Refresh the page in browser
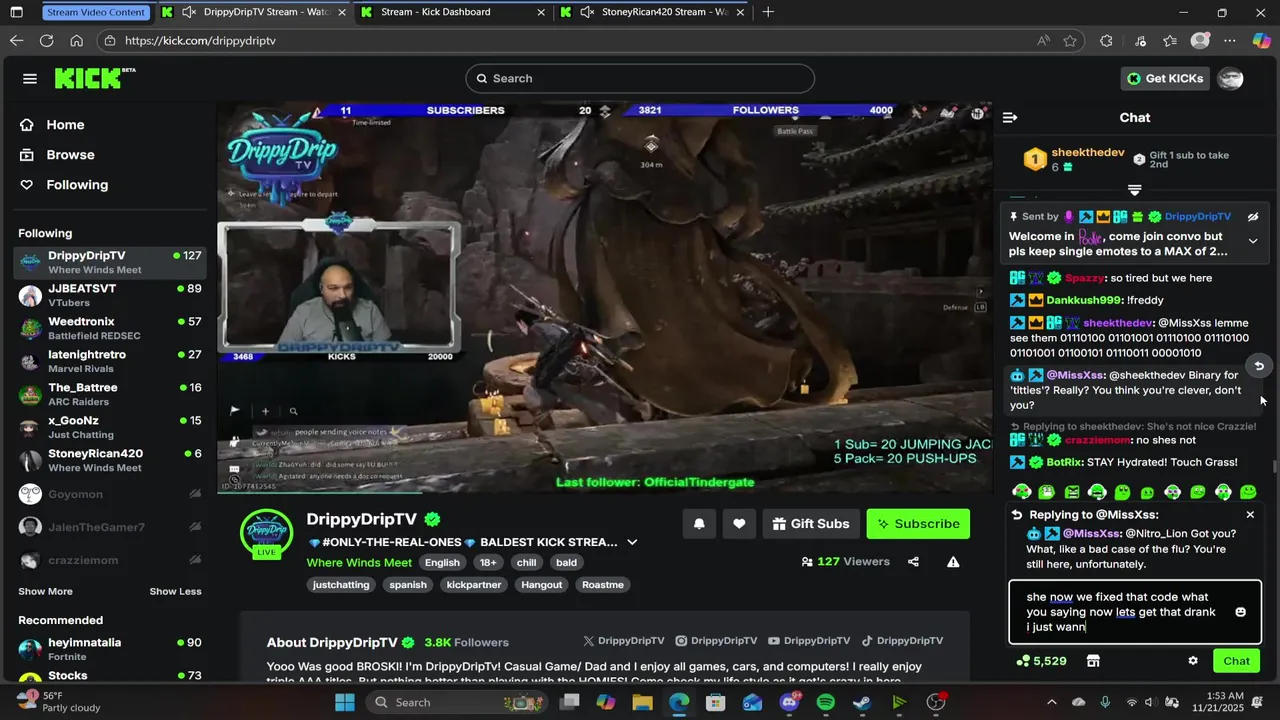Screen dimensions: 1280x720 coord(46,41)
